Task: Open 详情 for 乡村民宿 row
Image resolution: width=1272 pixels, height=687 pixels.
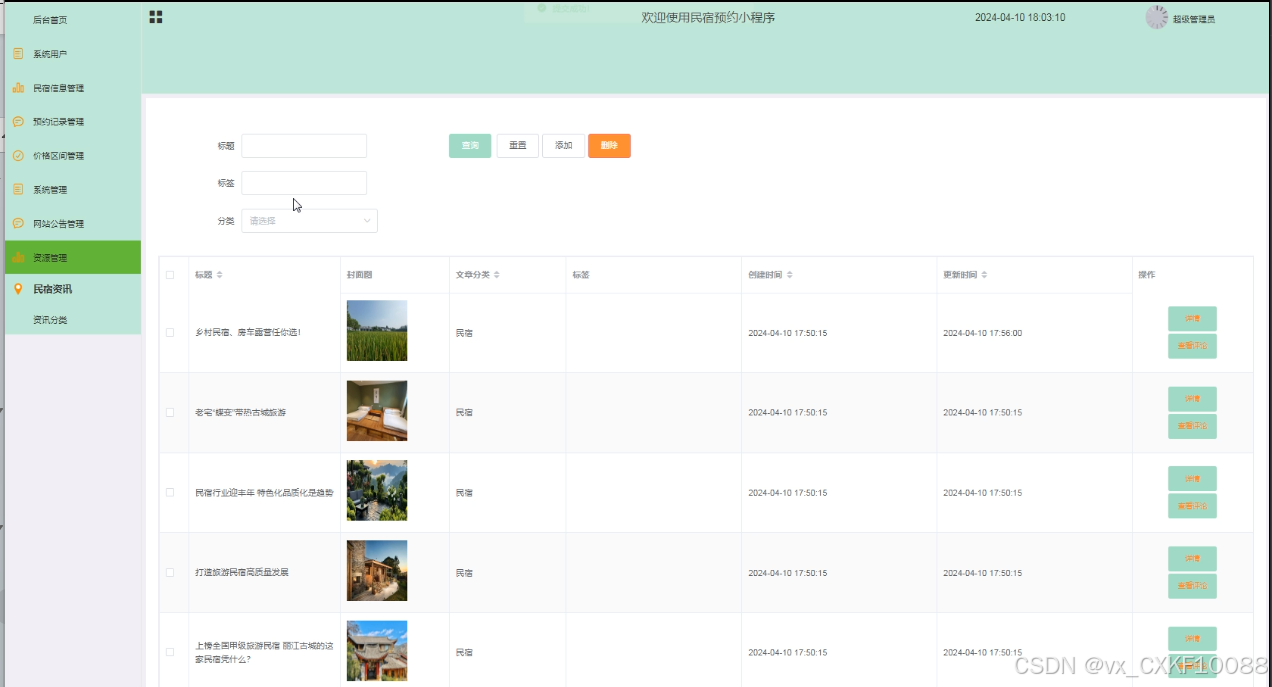Action: (x=1192, y=319)
